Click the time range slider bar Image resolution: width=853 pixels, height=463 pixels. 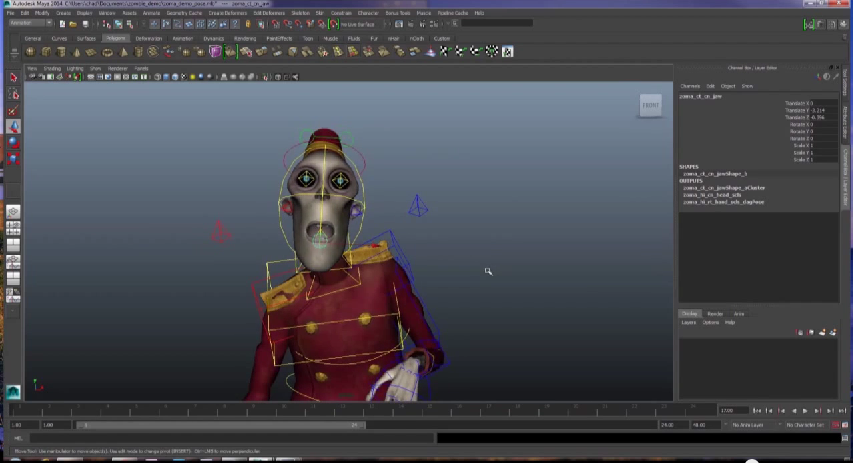[x=220, y=425]
